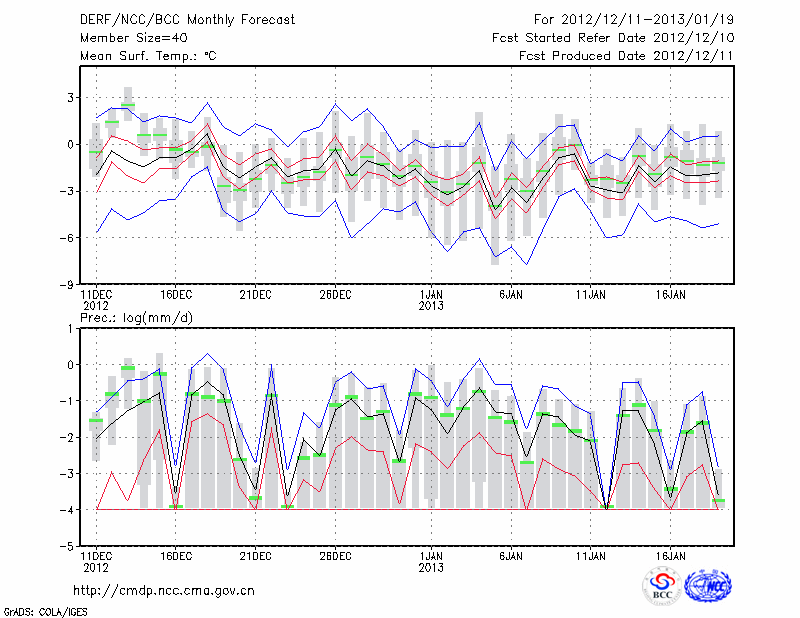Viewport: 800px width, 618px height.
Task: Click the GrADS: COLA/IGES credit text
Action: (42, 610)
